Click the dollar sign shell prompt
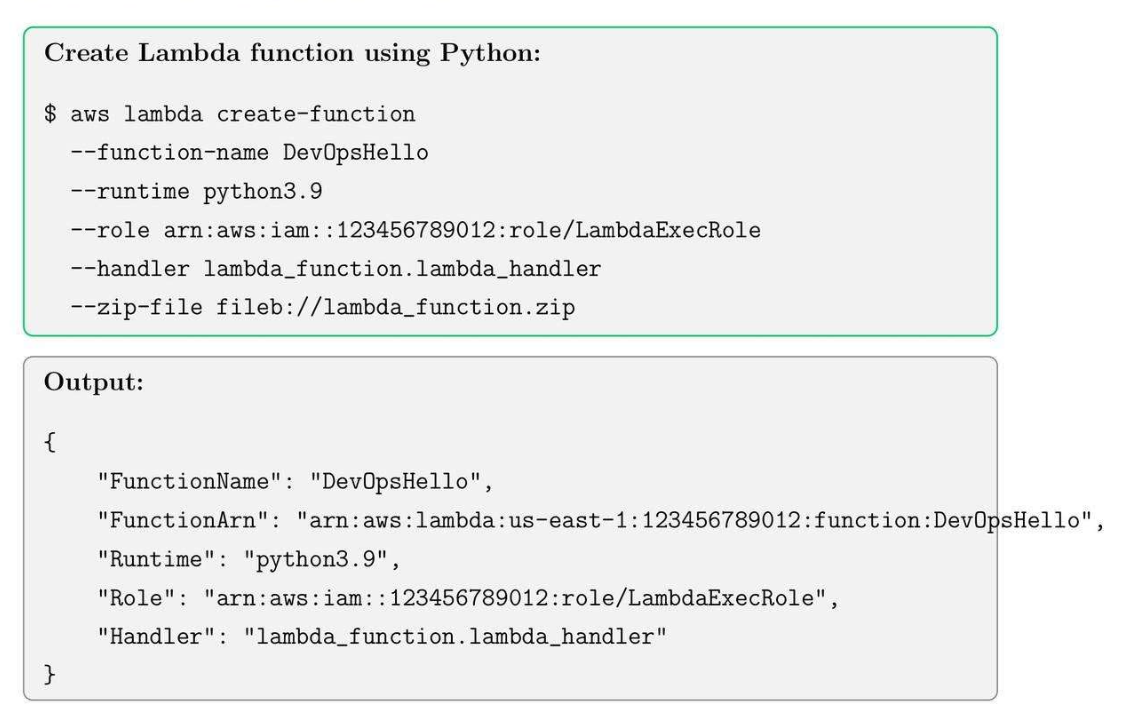Viewport: 1134px width, 720px height. pos(49,115)
